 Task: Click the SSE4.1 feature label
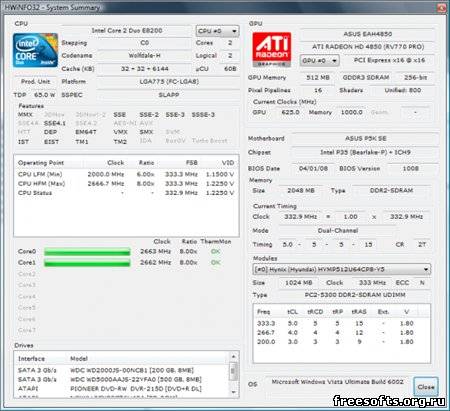point(55,123)
